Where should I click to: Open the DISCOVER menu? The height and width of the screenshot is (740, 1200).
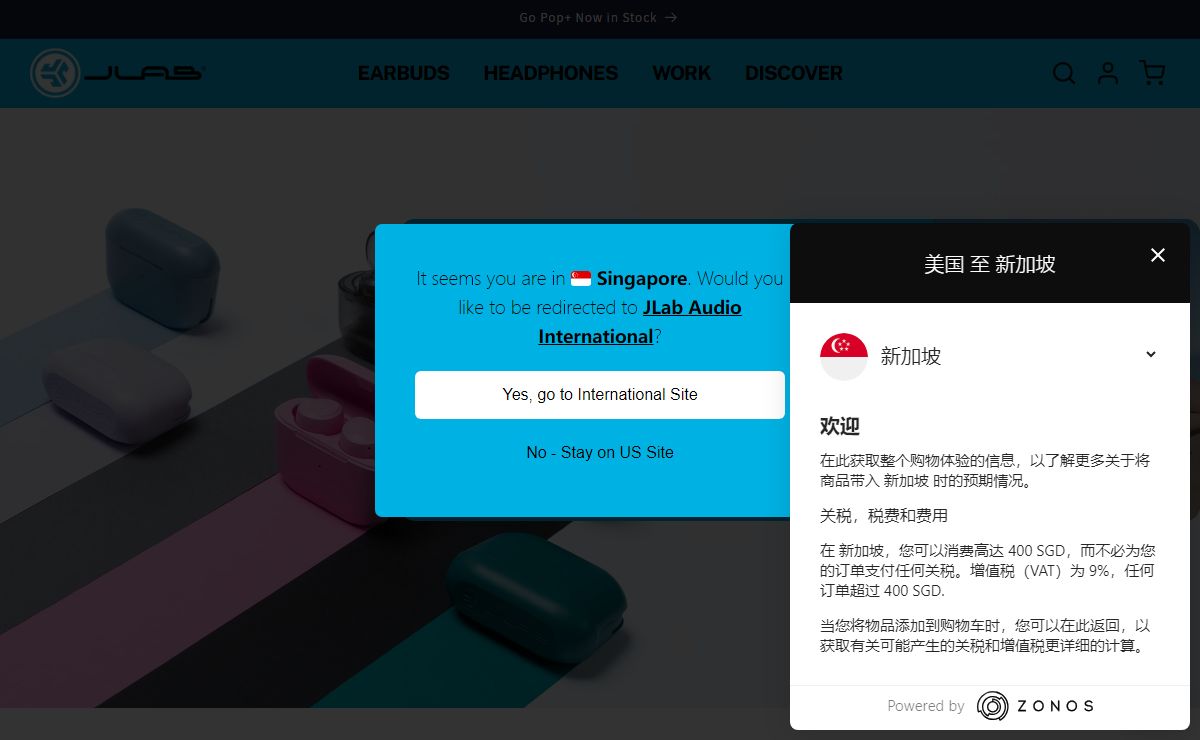pos(794,73)
